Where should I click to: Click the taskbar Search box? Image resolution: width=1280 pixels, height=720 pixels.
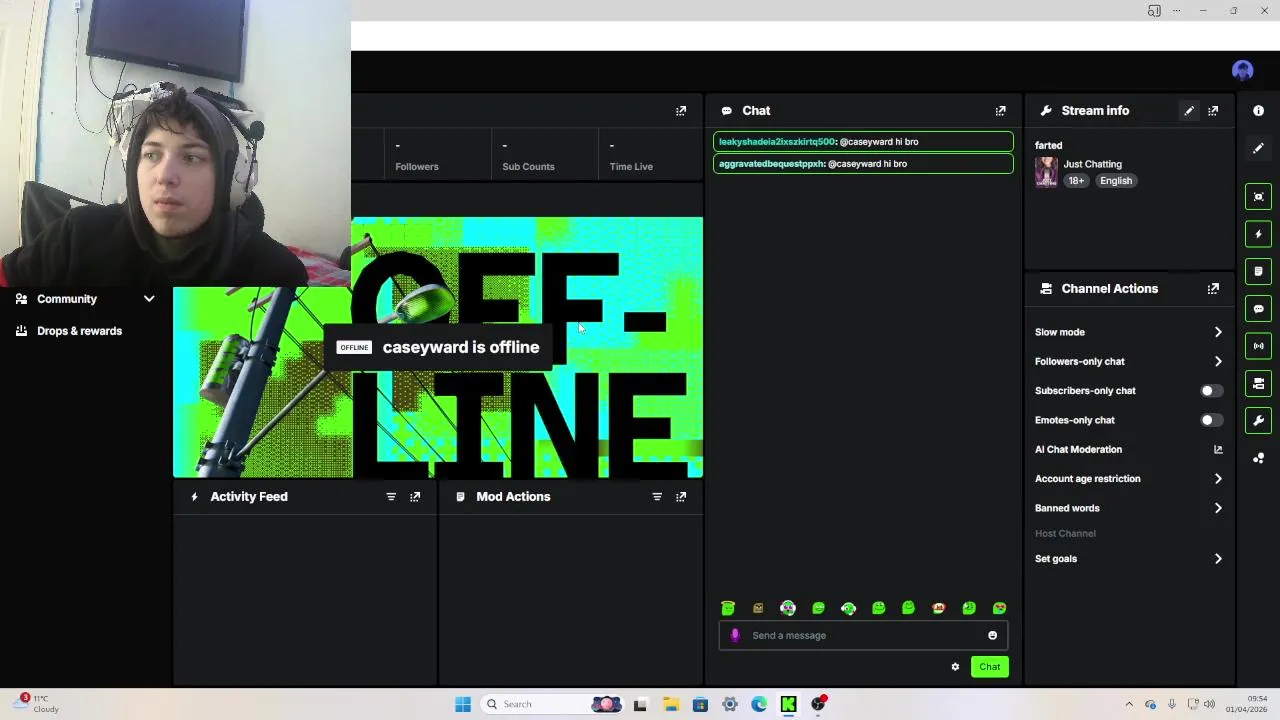coord(553,705)
